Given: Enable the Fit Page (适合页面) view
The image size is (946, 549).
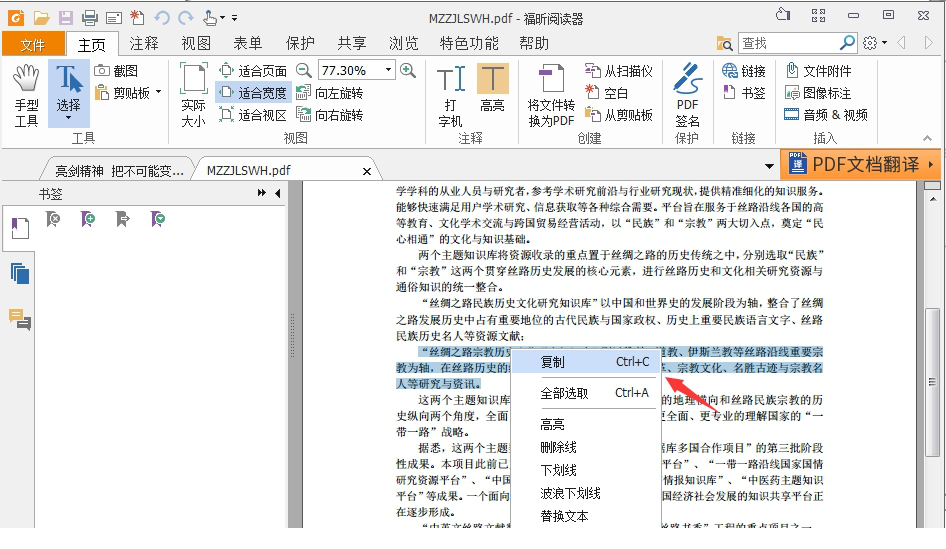Looking at the screenshot, I should pyautogui.click(x=253, y=71).
